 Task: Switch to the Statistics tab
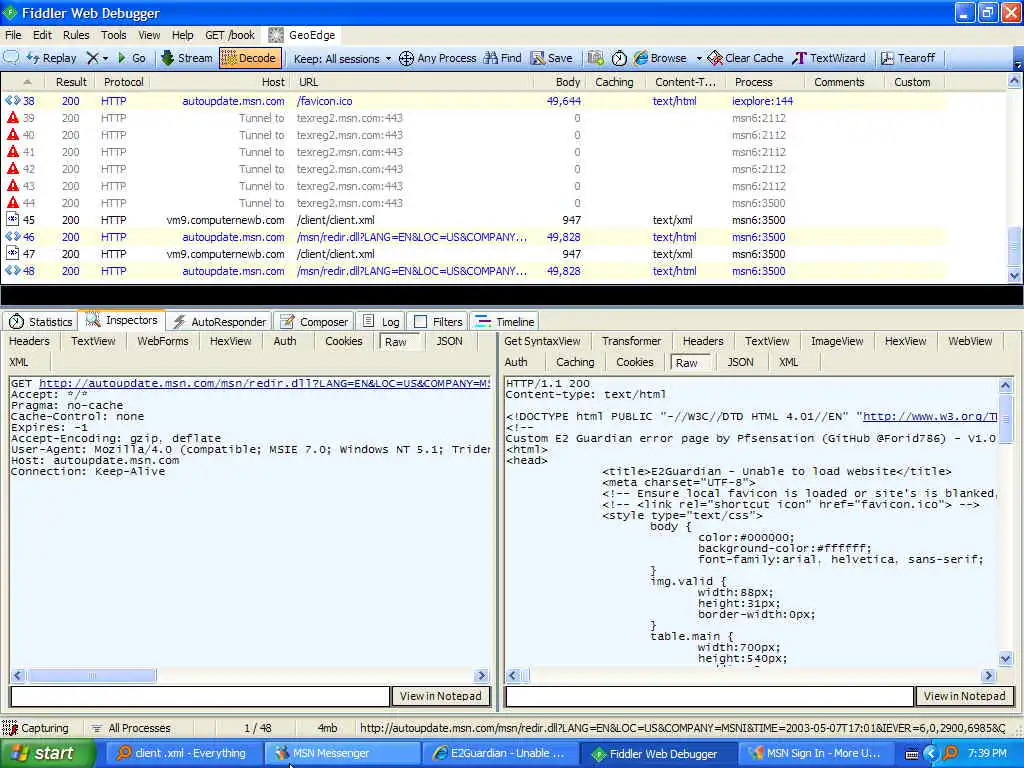coord(40,321)
